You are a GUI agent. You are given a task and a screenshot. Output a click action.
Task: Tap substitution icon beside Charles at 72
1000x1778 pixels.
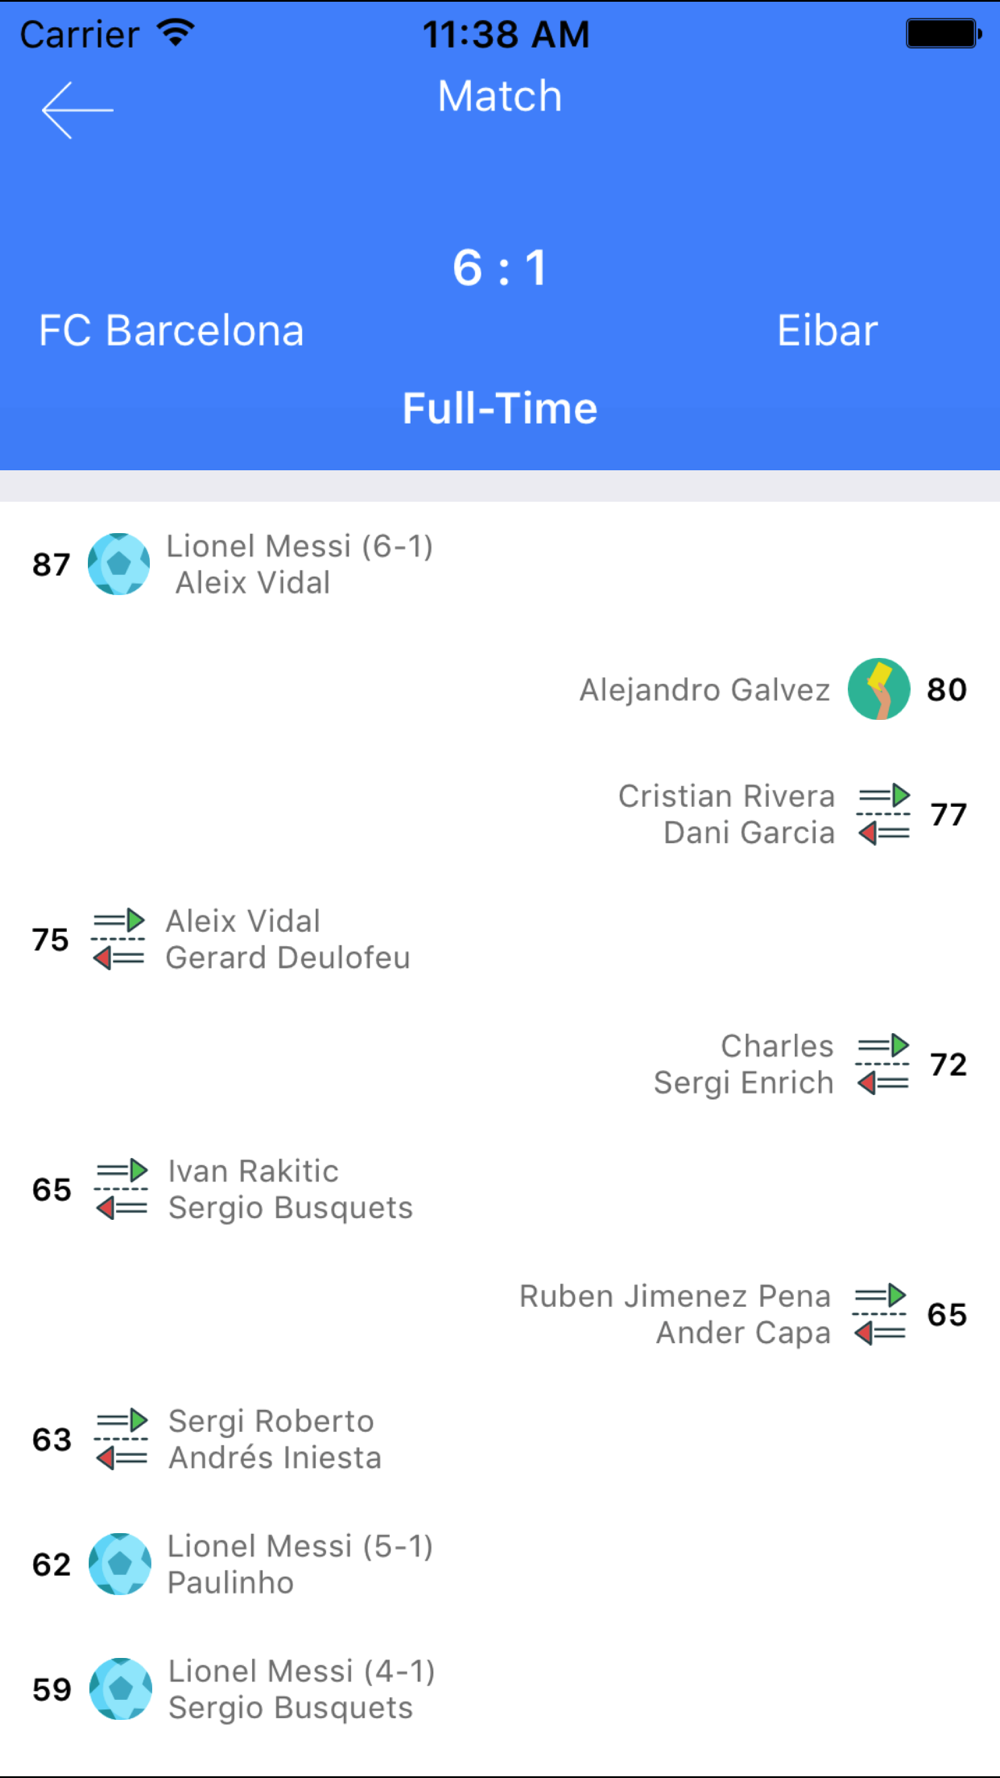(x=883, y=1064)
